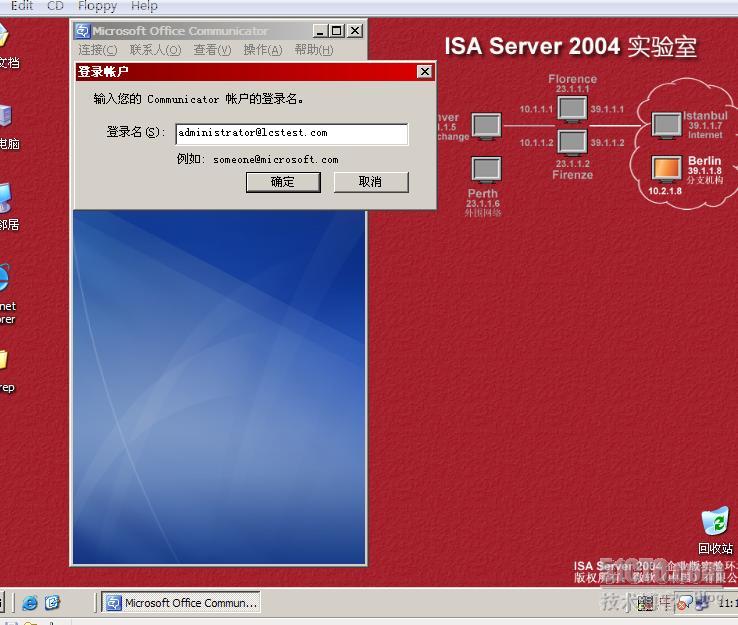This screenshot has width=738, height=625.
Task: Click the Communicator title bar icon
Action: click(82, 31)
